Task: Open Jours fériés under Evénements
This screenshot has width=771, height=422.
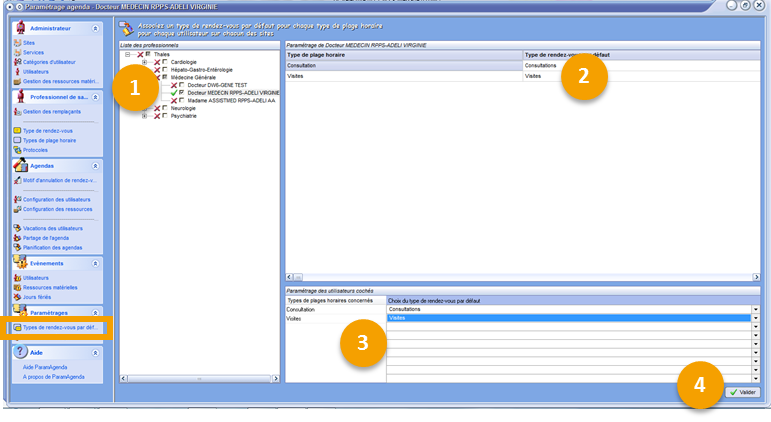Action: pos(37,297)
